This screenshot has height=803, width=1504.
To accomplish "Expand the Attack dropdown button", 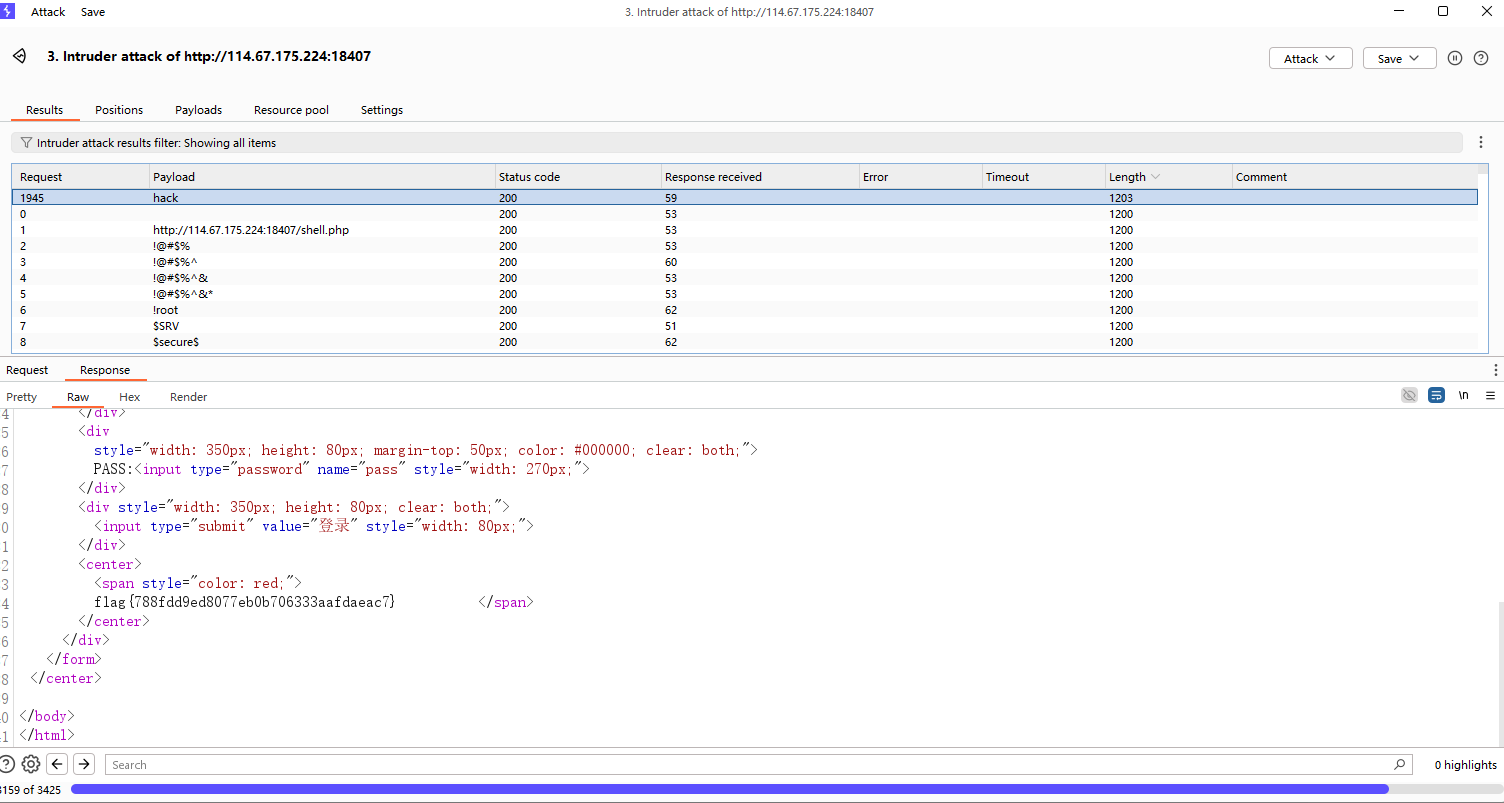I will click(x=1310, y=58).
